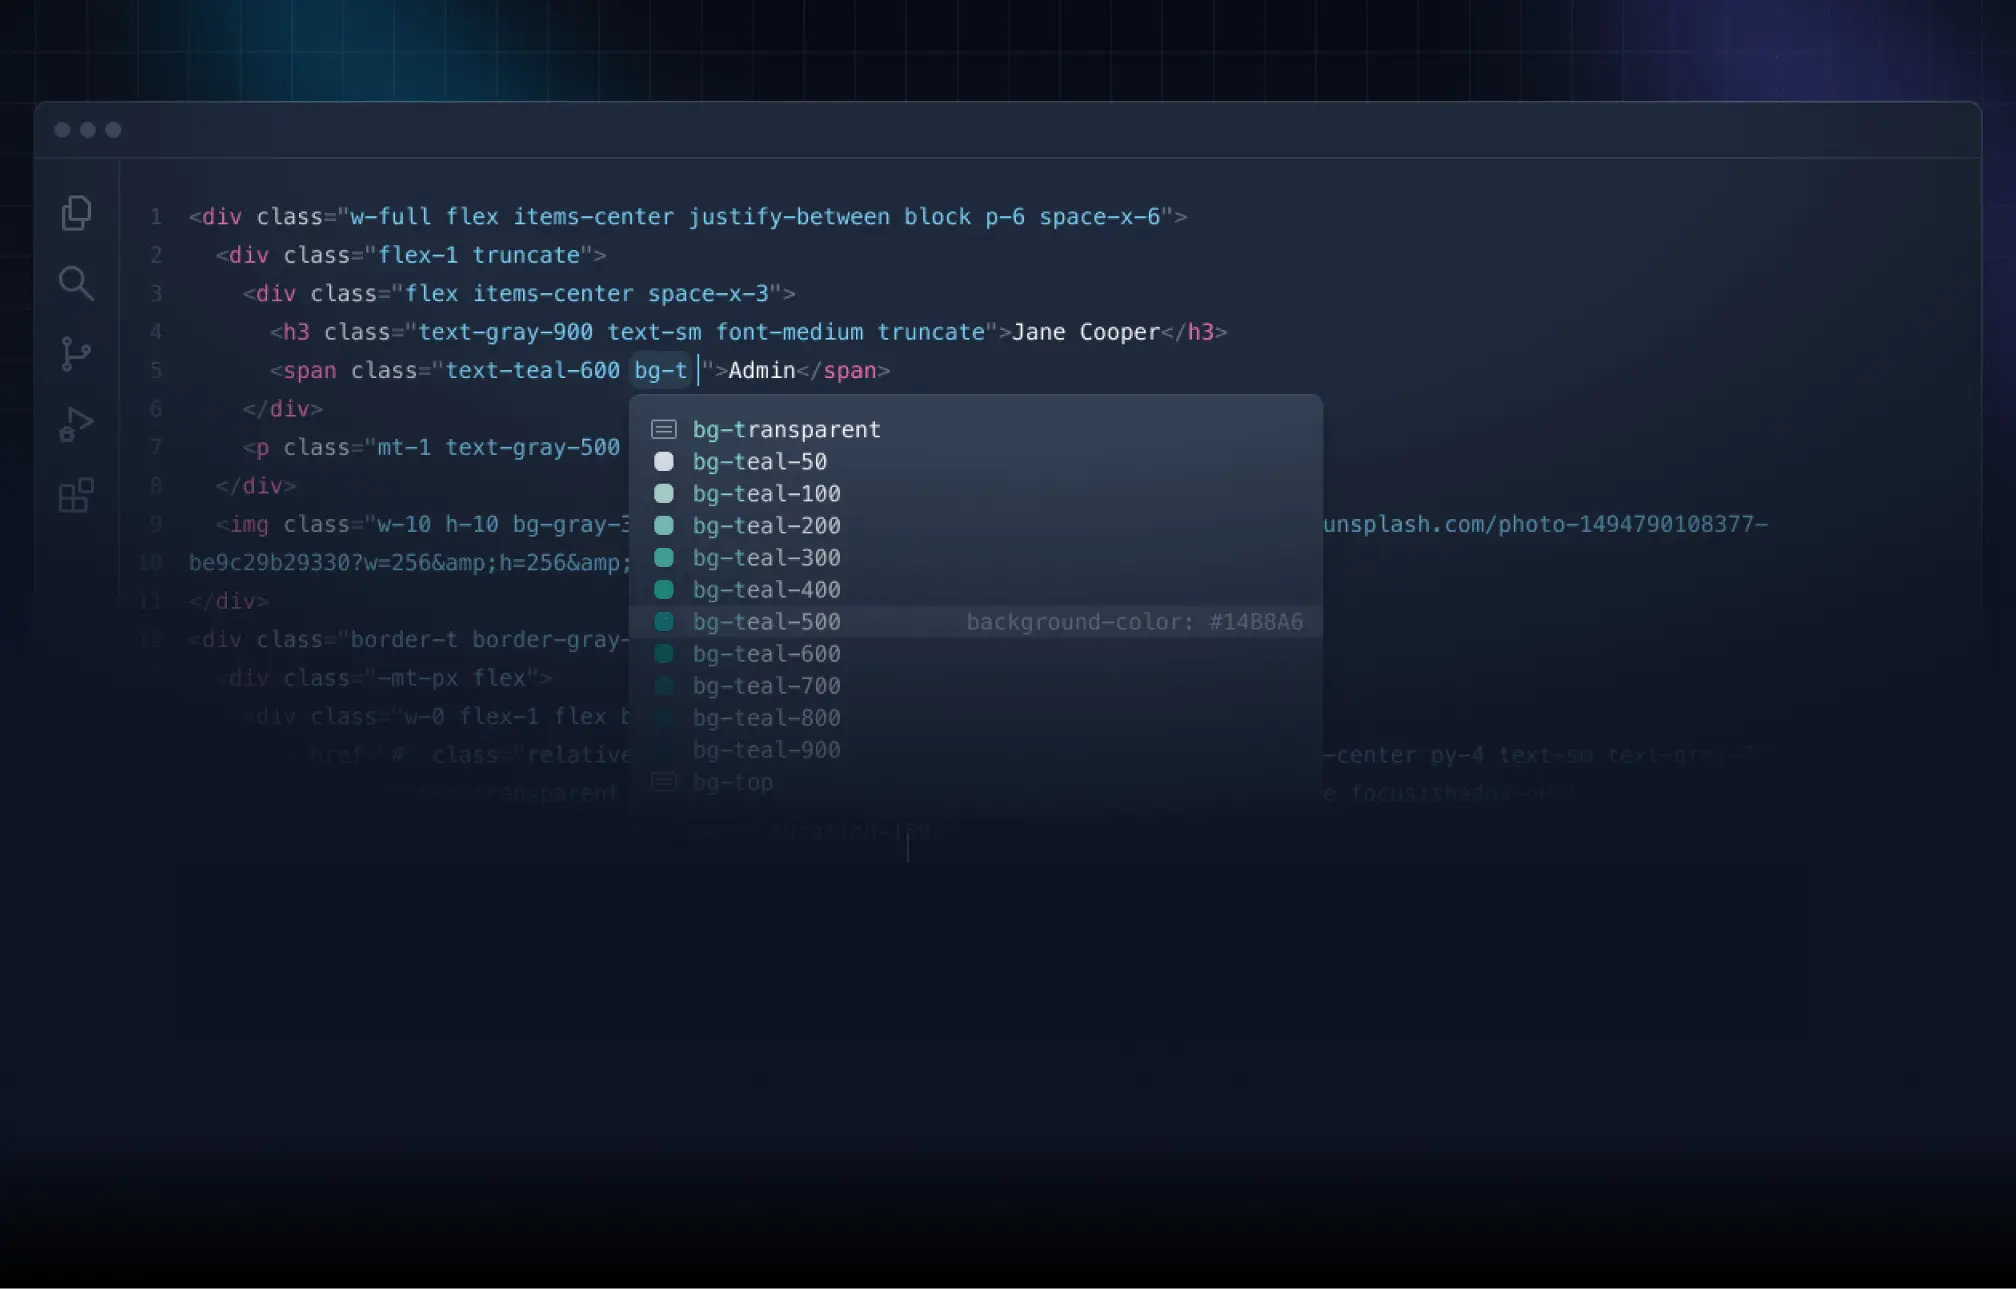
Task: Click the bg-teal-200 color swatch
Action: (664, 526)
